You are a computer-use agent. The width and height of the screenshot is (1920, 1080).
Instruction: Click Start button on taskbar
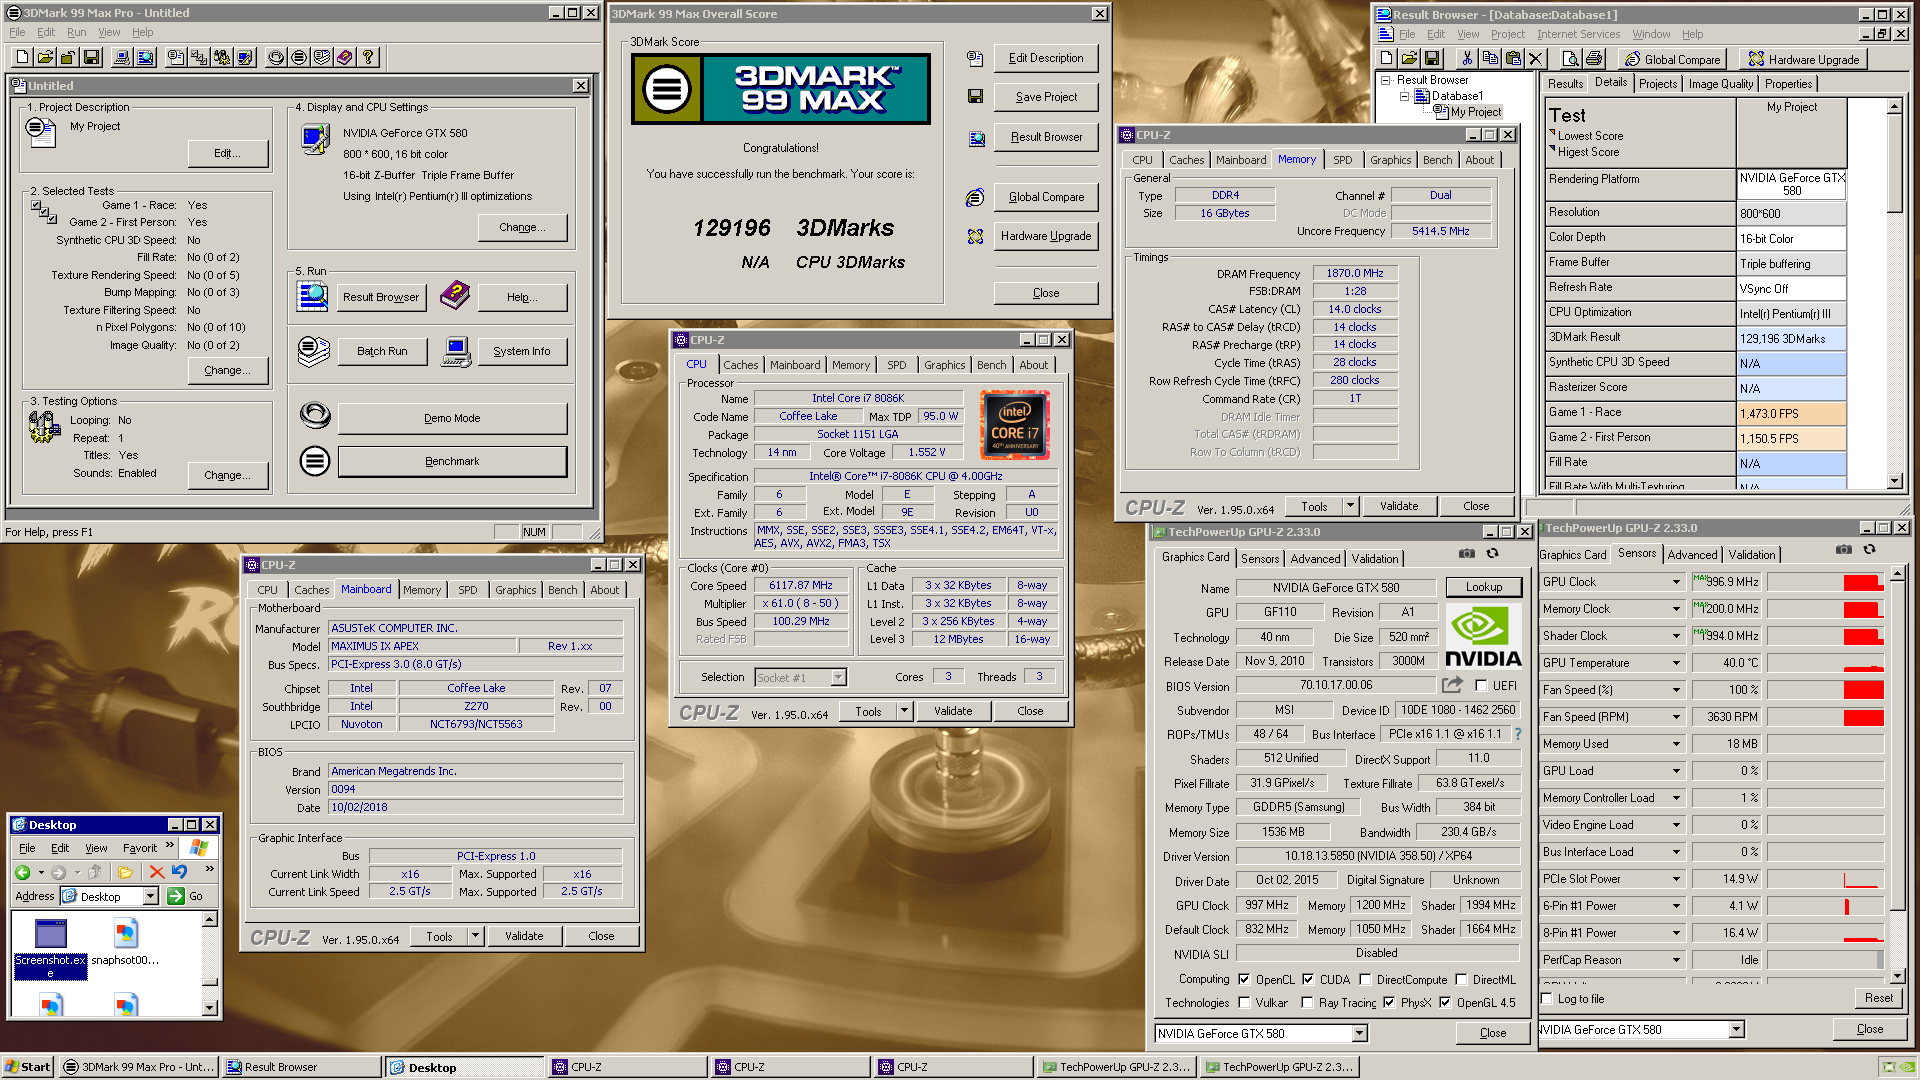click(x=28, y=1067)
